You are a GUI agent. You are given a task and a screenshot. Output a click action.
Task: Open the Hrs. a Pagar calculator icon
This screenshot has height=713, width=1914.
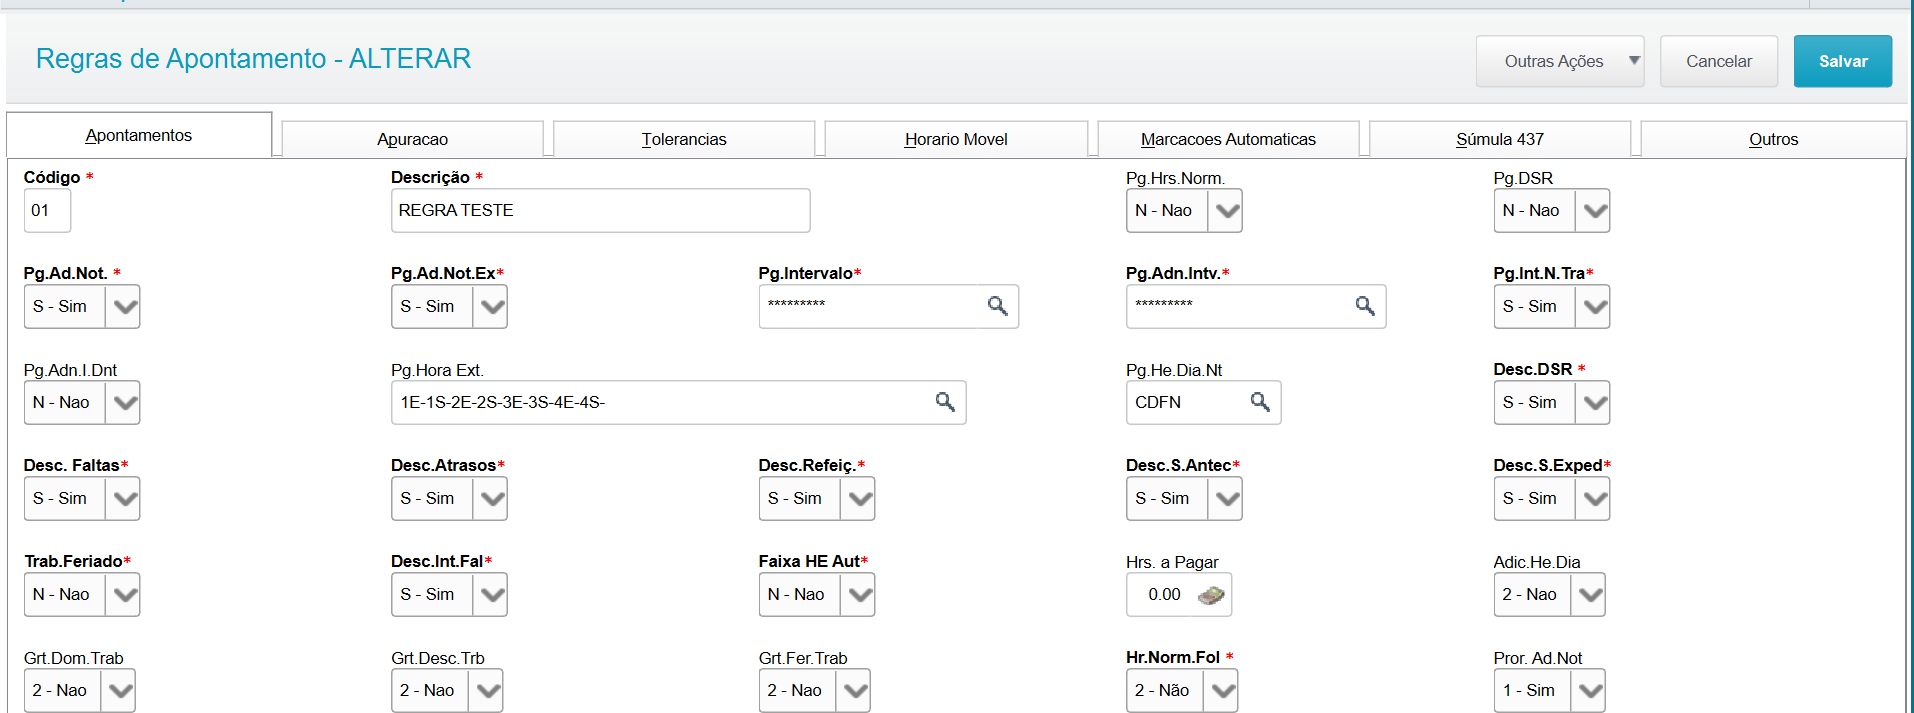1211,595
